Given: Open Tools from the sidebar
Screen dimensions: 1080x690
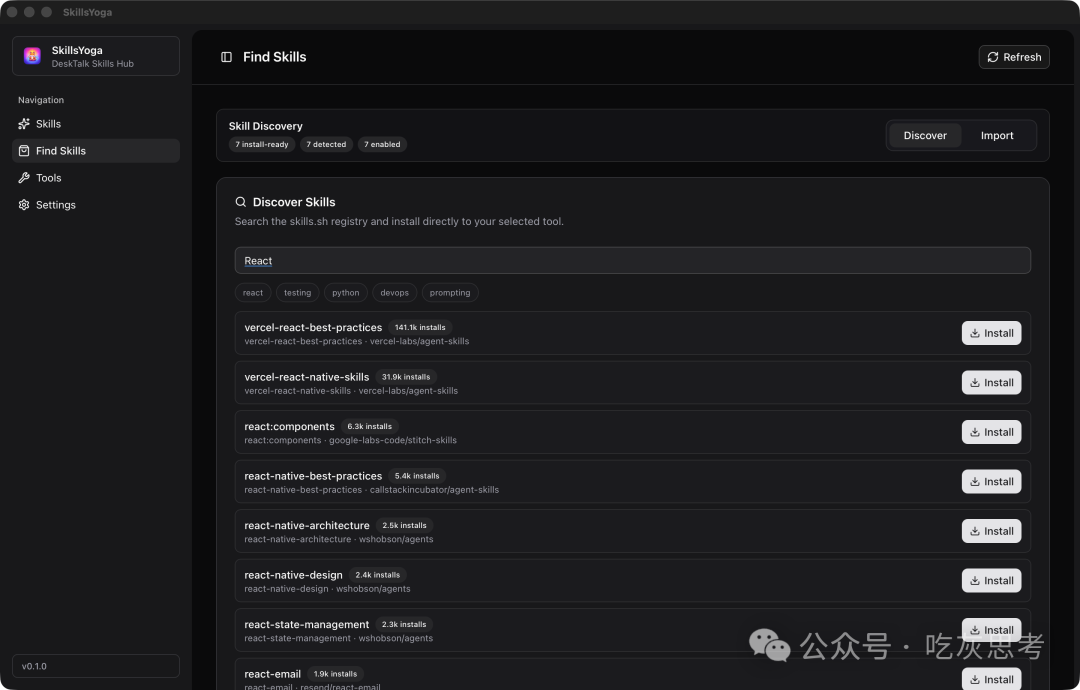Looking at the screenshot, I should pos(96,178).
